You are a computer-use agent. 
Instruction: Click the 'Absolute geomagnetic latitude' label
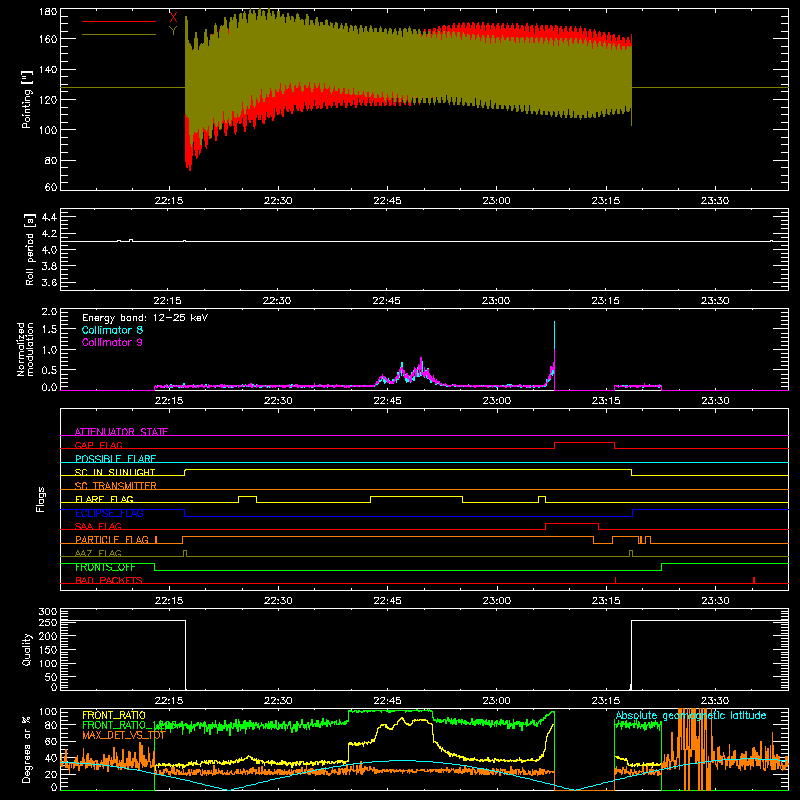691,715
